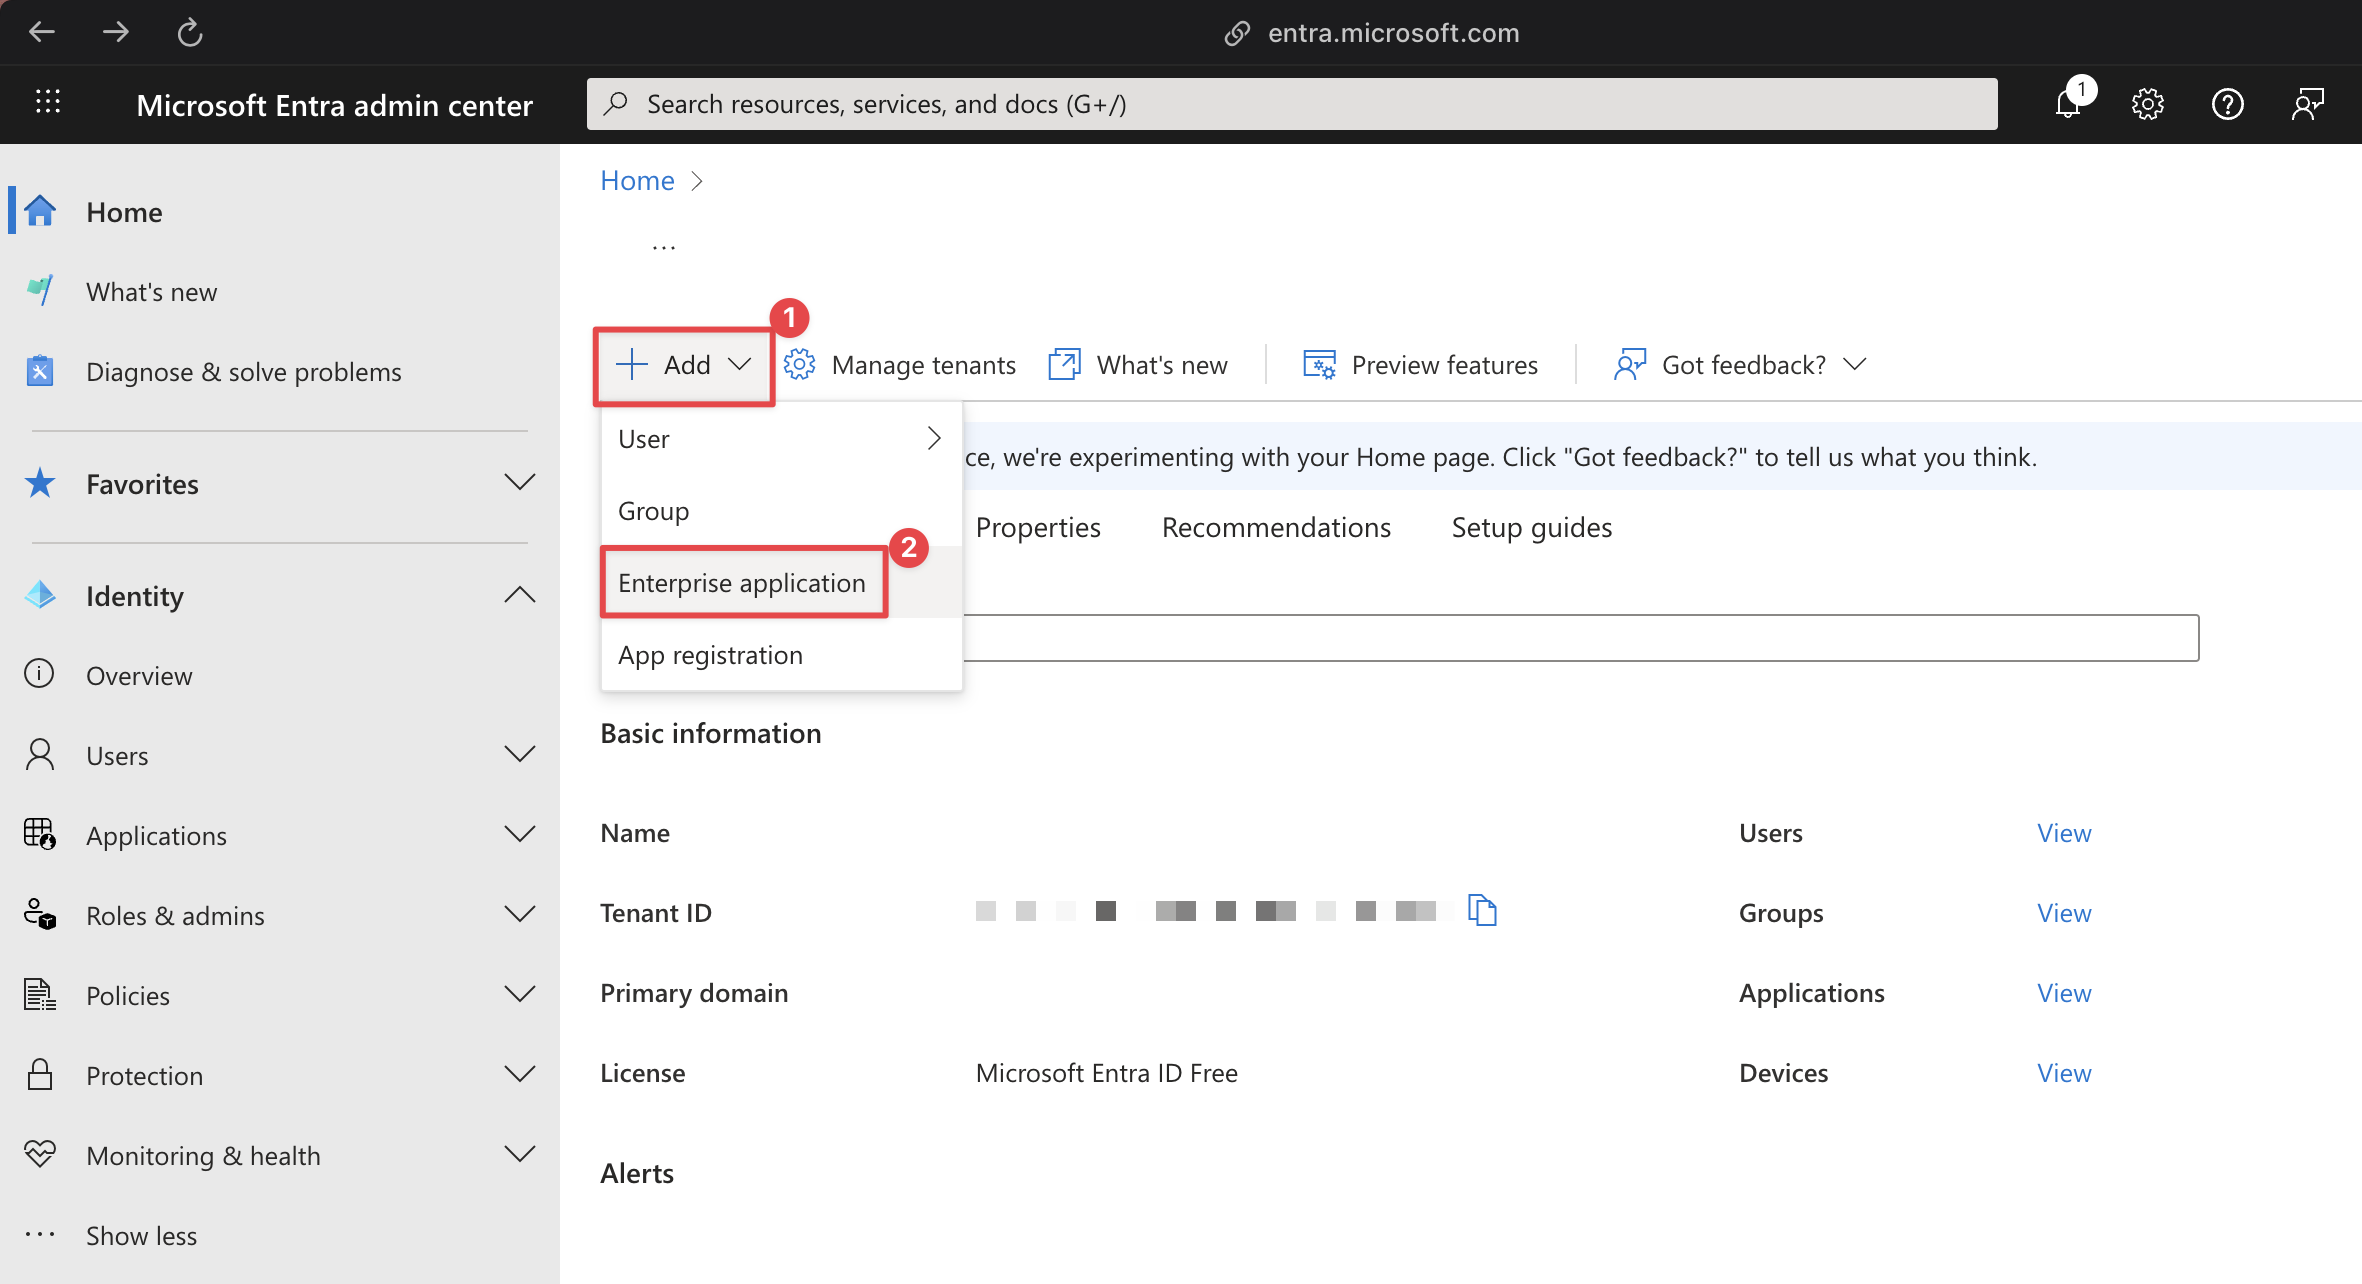
Task: Click the Users person icon
Action: pos(40,754)
